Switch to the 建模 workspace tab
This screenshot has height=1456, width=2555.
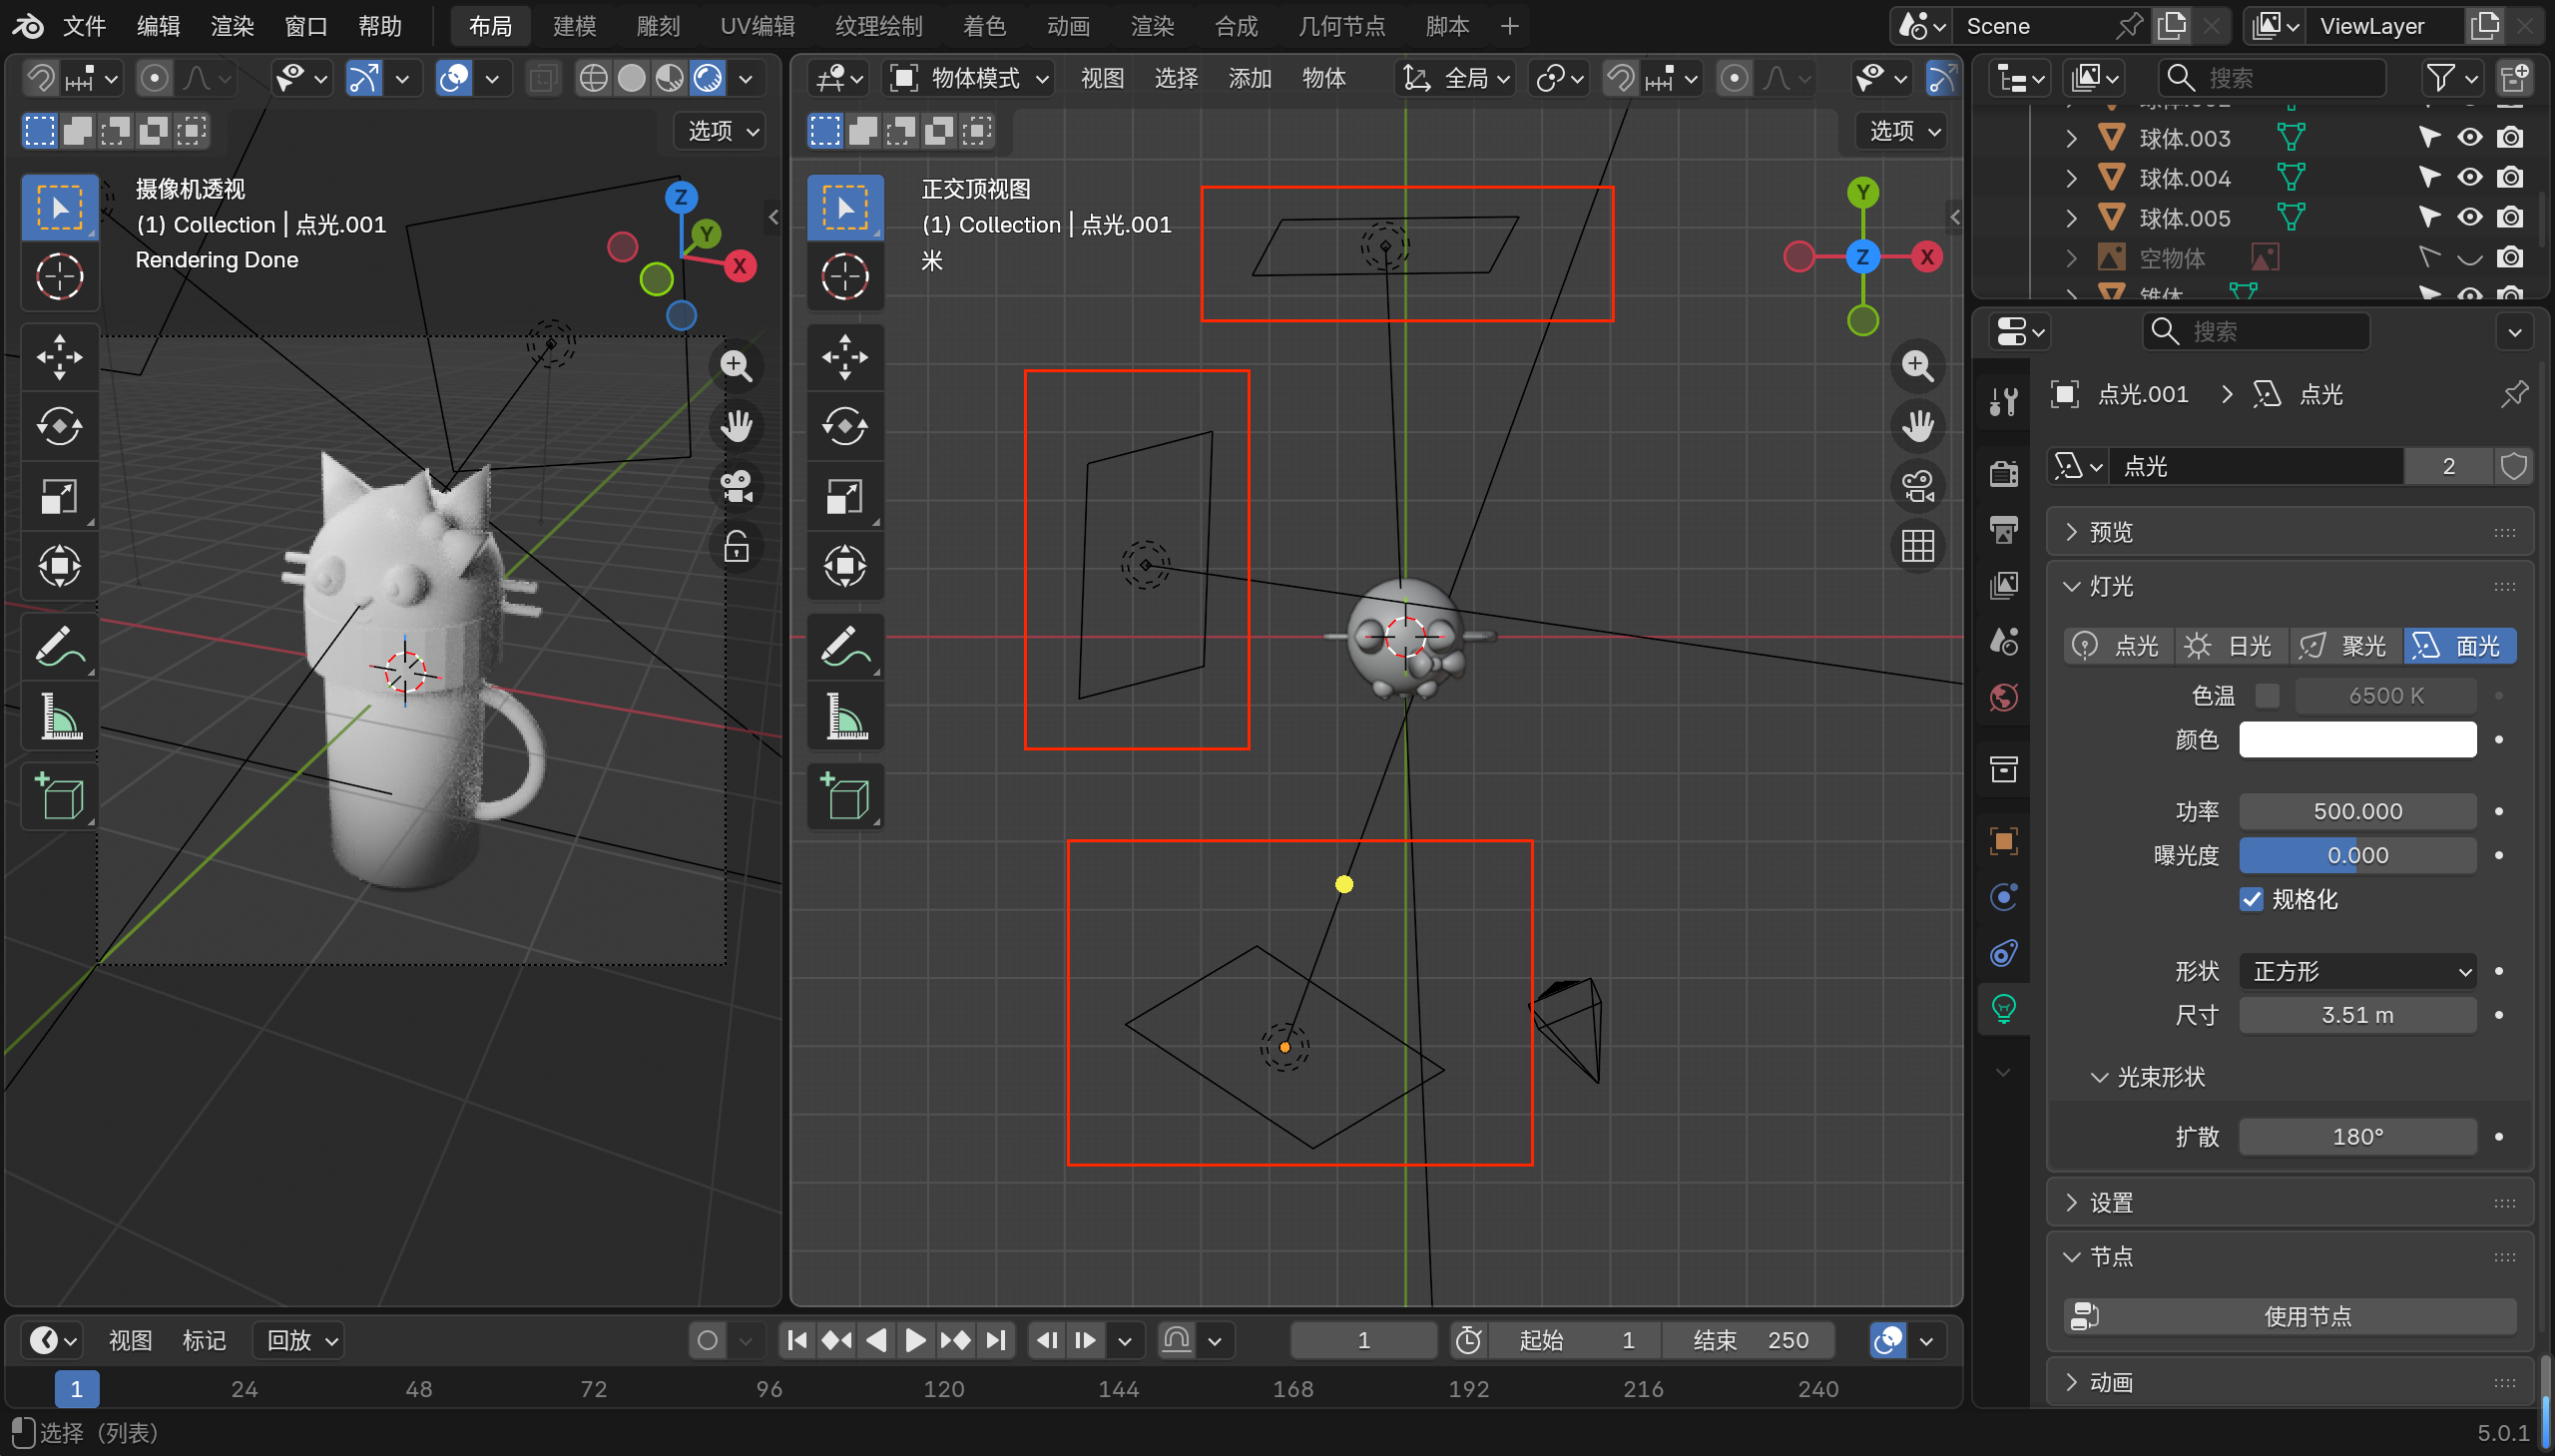pos(574,26)
